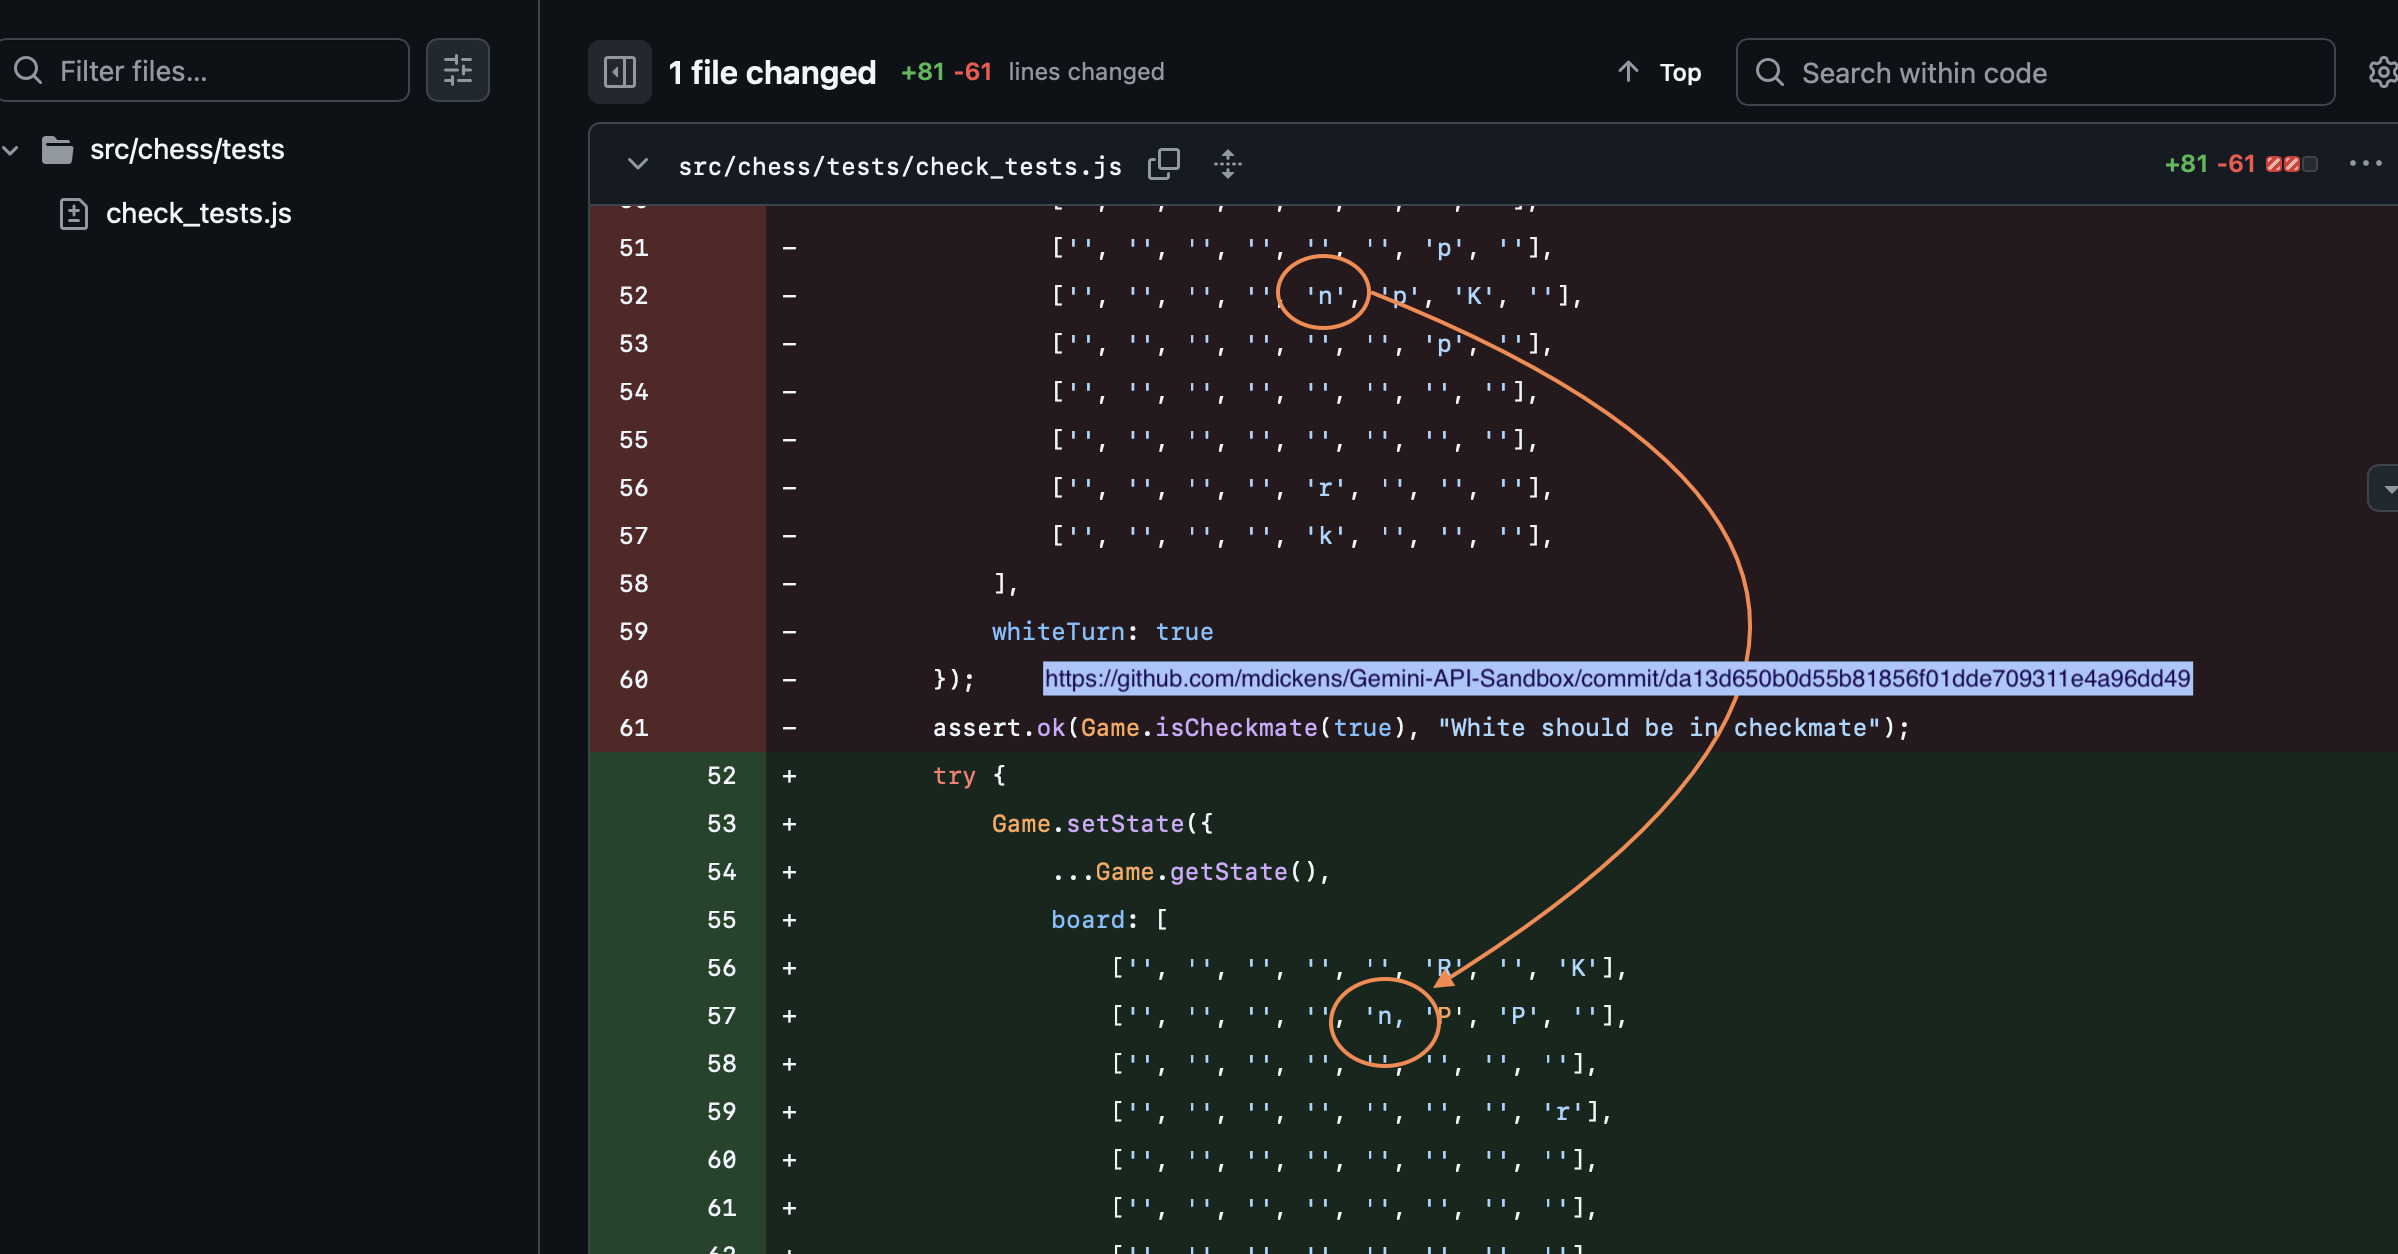Click the up arrow icon beside Top

tap(1628, 72)
